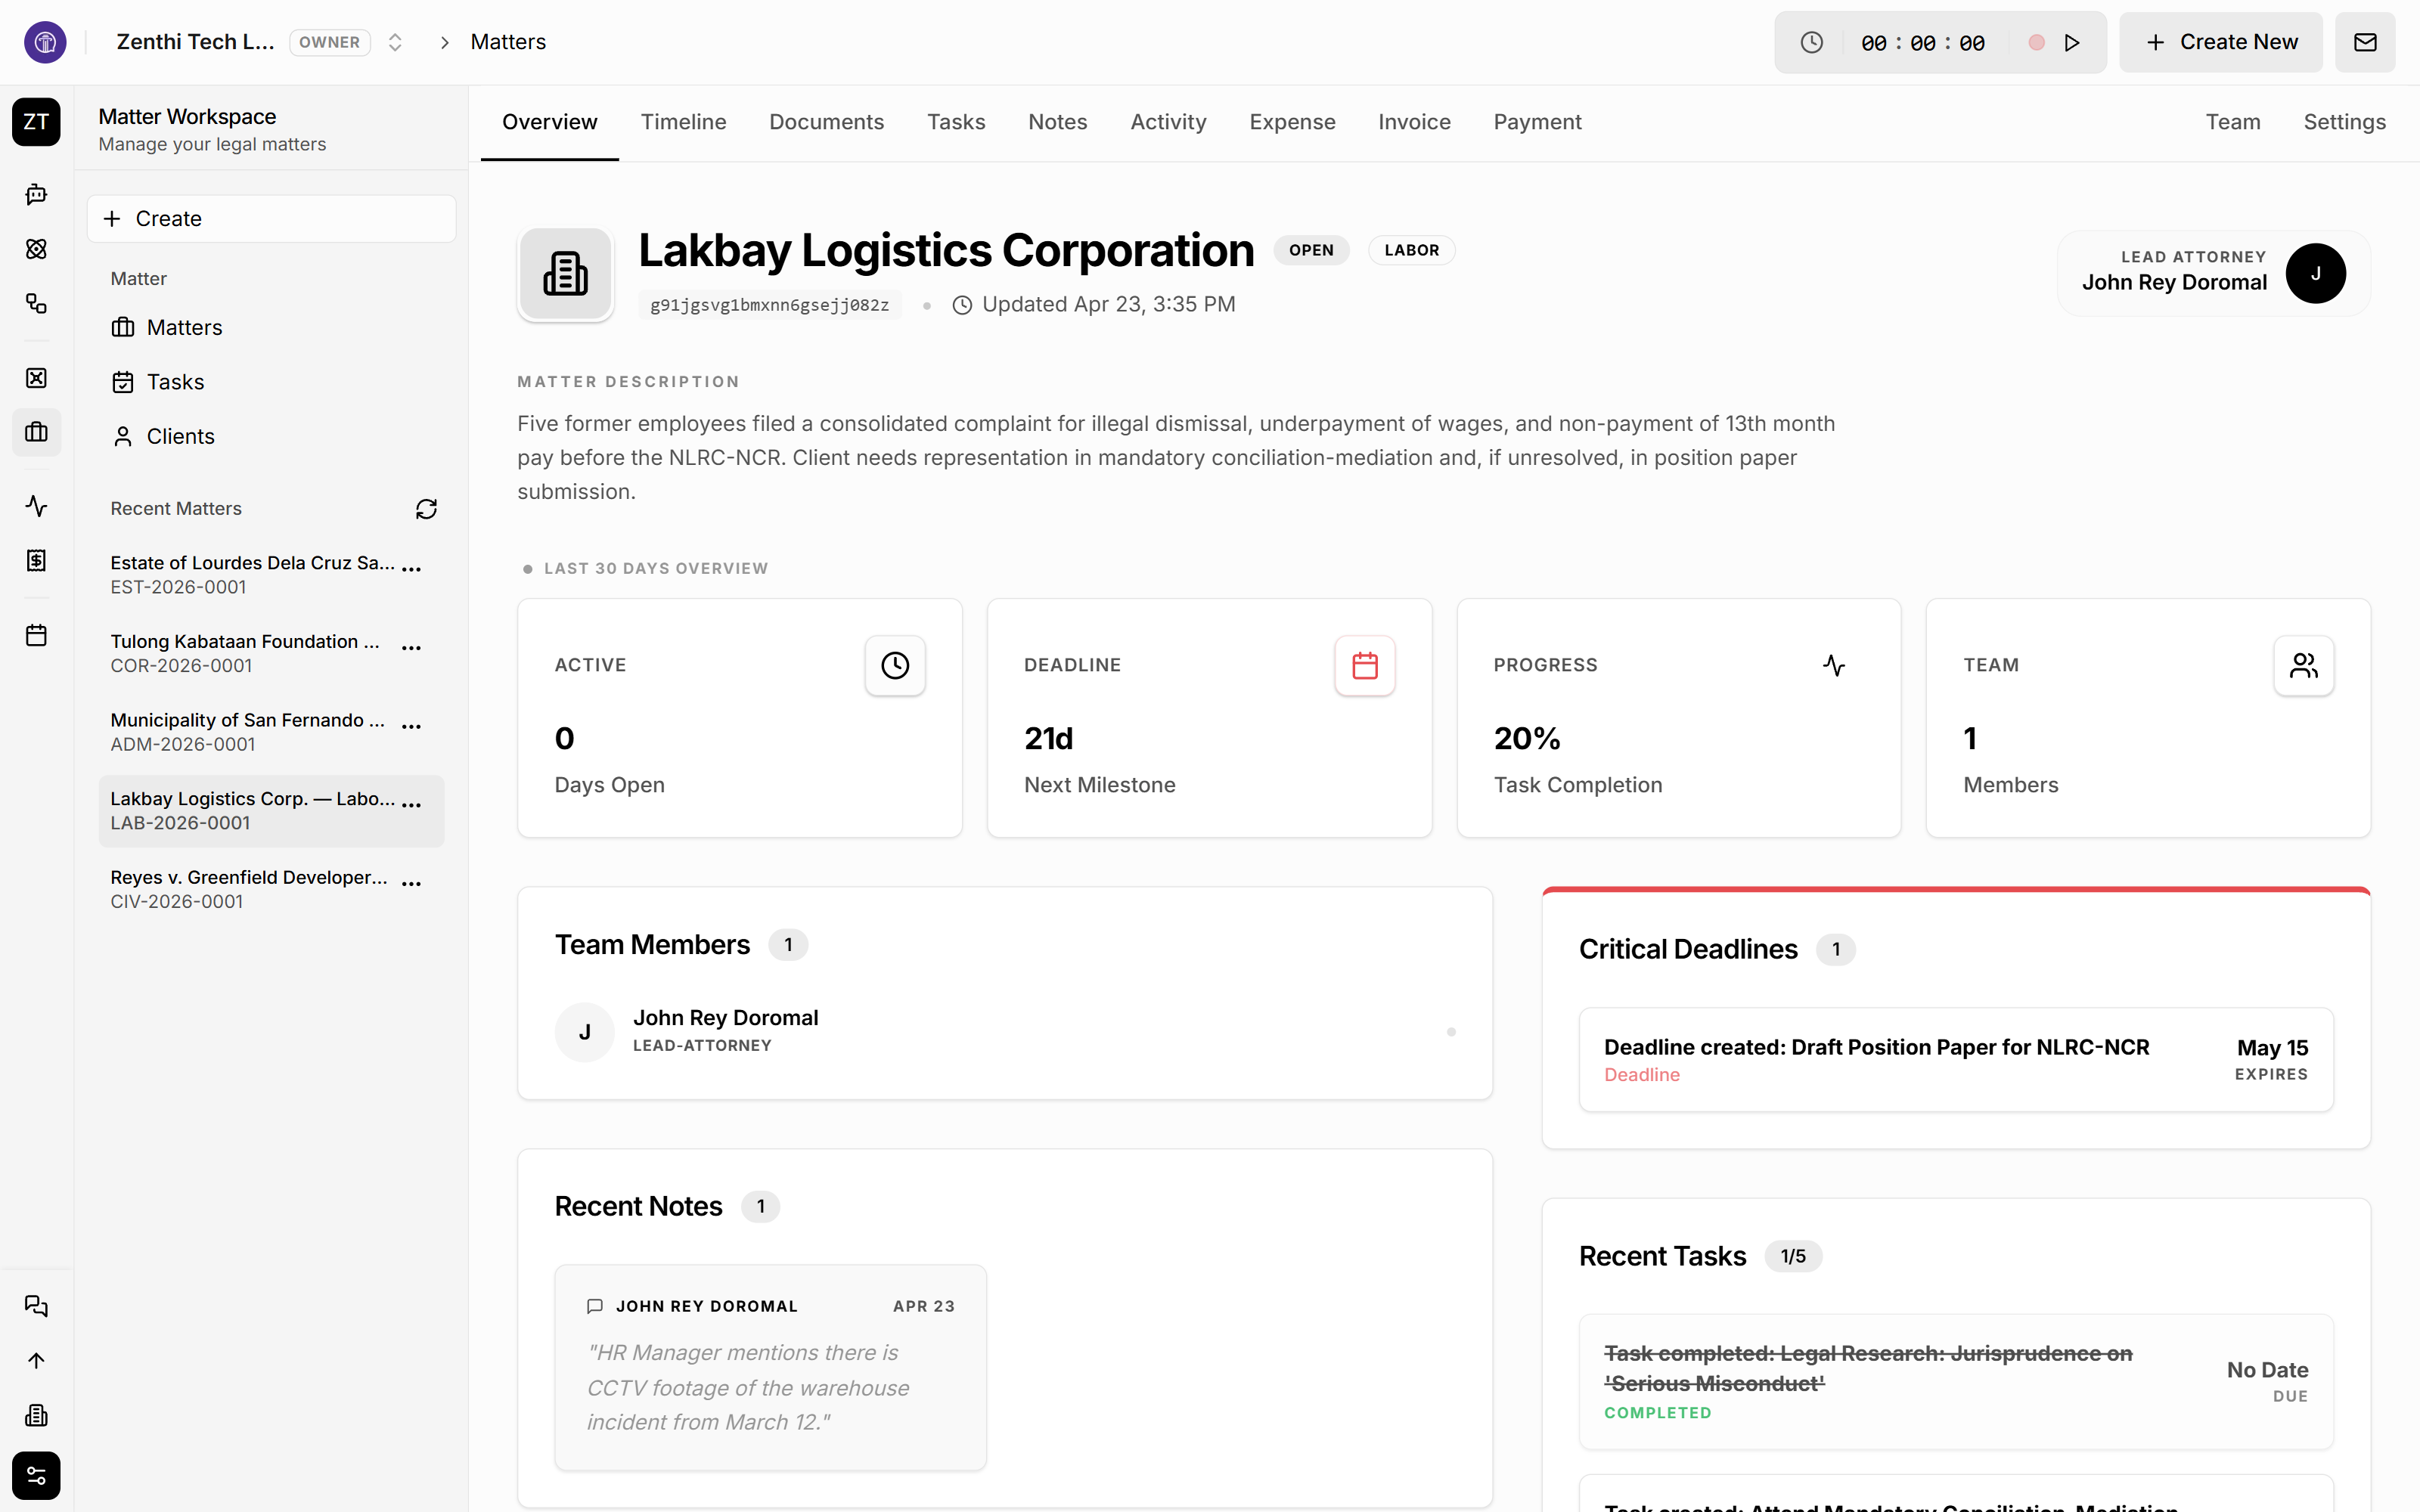Screen dimensions: 2420x1512
Task: Open options for Tulong Kabataan Foundation
Action: click(x=411, y=648)
